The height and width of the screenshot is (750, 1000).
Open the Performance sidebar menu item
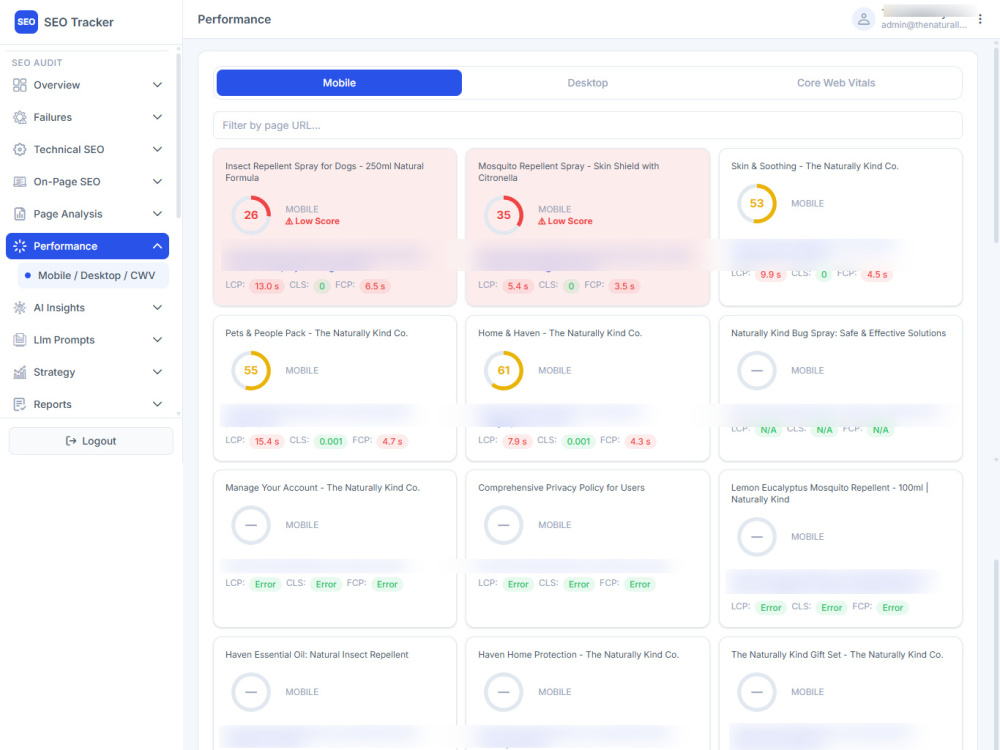87,246
